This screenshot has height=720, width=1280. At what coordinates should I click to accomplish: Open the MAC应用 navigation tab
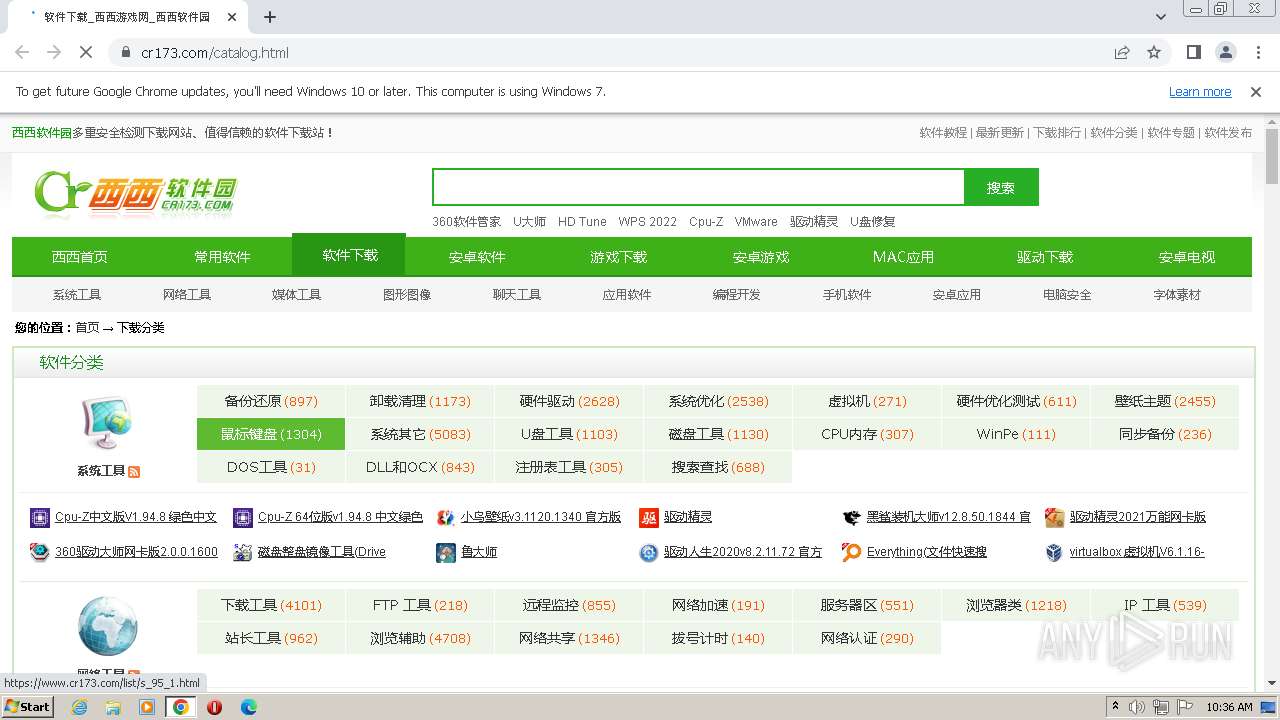coord(903,257)
